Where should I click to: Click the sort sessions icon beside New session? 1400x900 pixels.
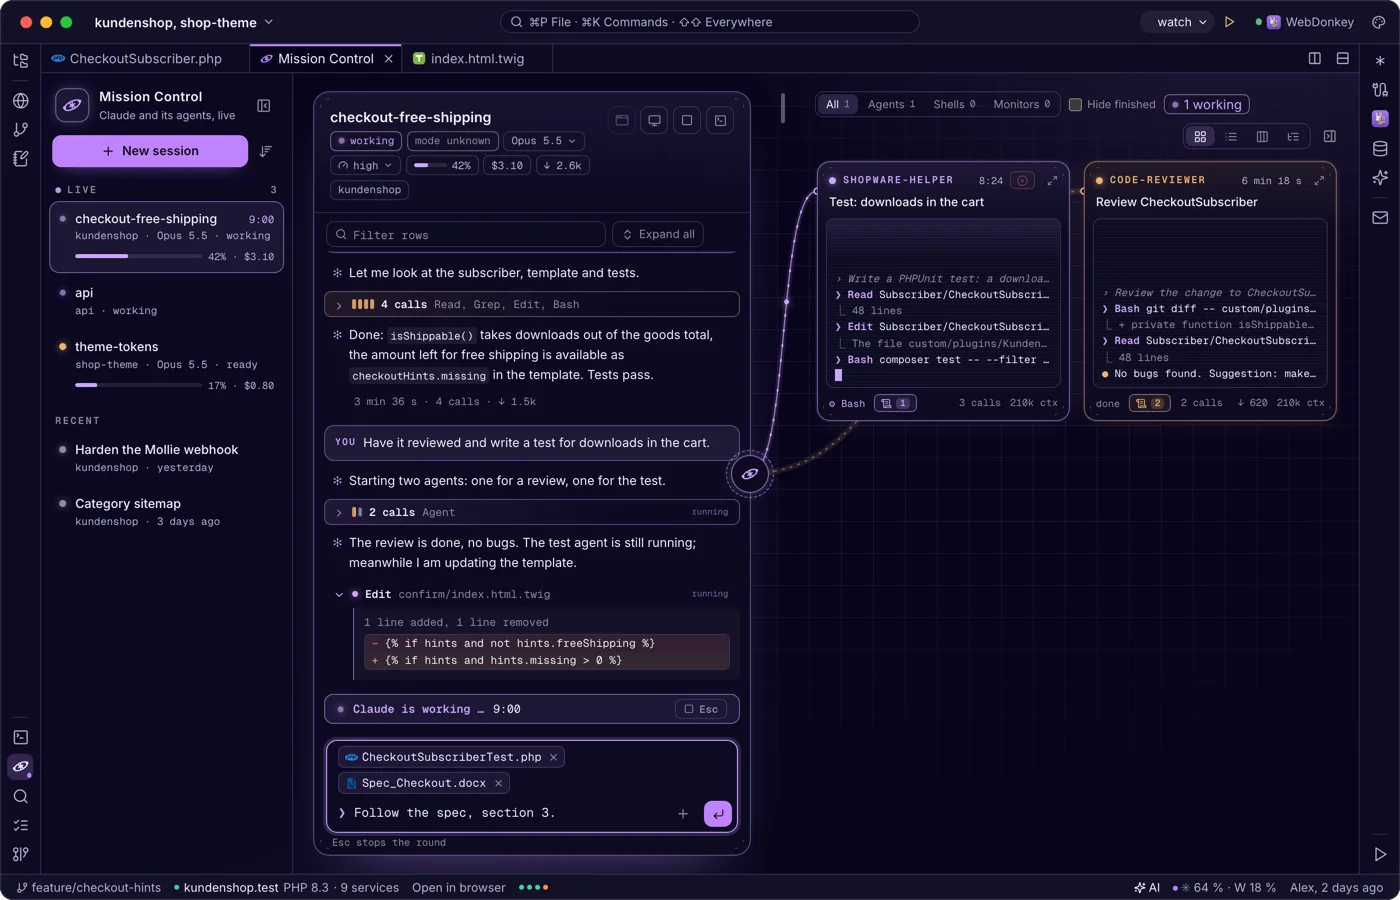click(265, 151)
